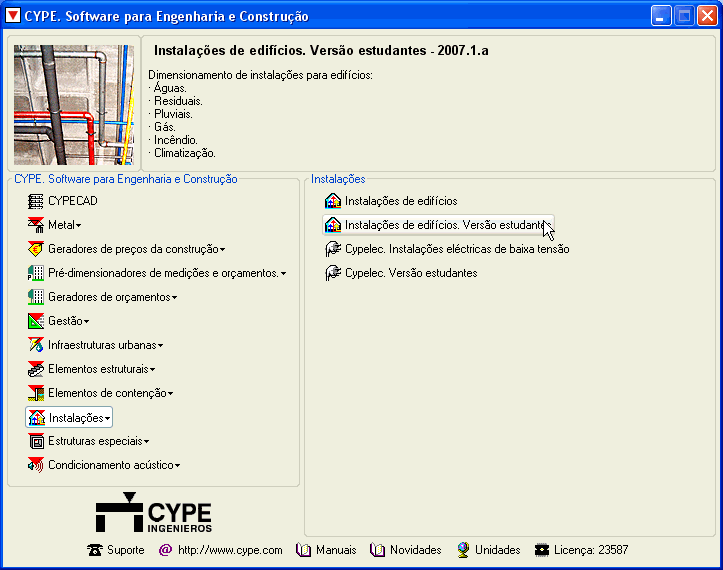
Task: Close the CYPE window
Action: (707, 16)
